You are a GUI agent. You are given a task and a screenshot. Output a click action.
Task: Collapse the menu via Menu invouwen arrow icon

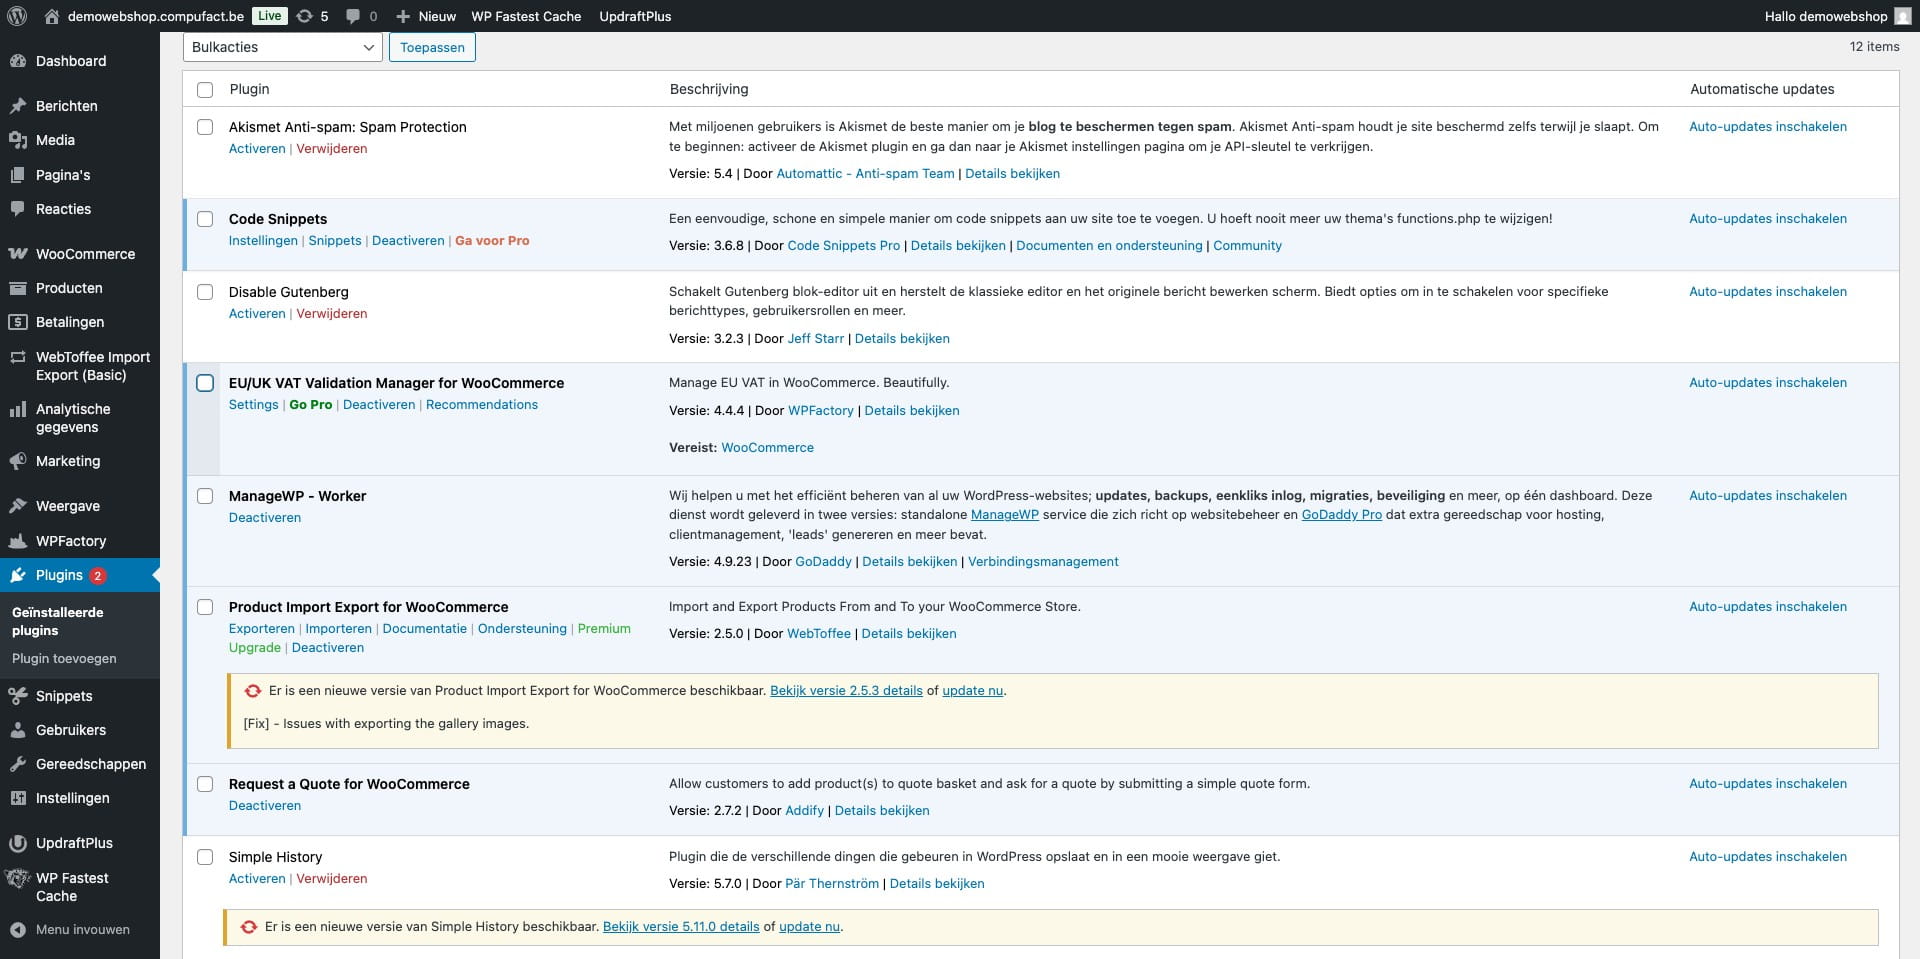[x=18, y=930]
